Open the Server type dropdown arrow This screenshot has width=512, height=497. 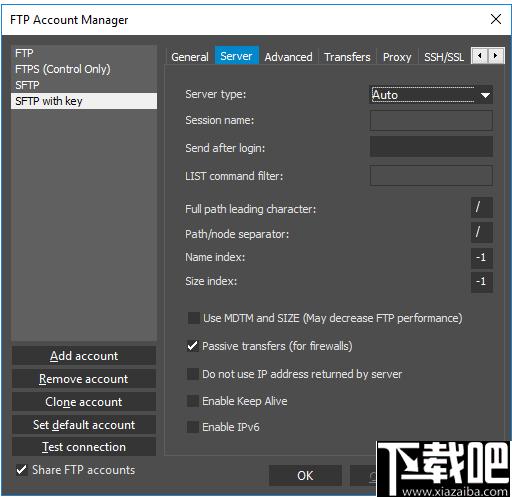click(485, 95)
